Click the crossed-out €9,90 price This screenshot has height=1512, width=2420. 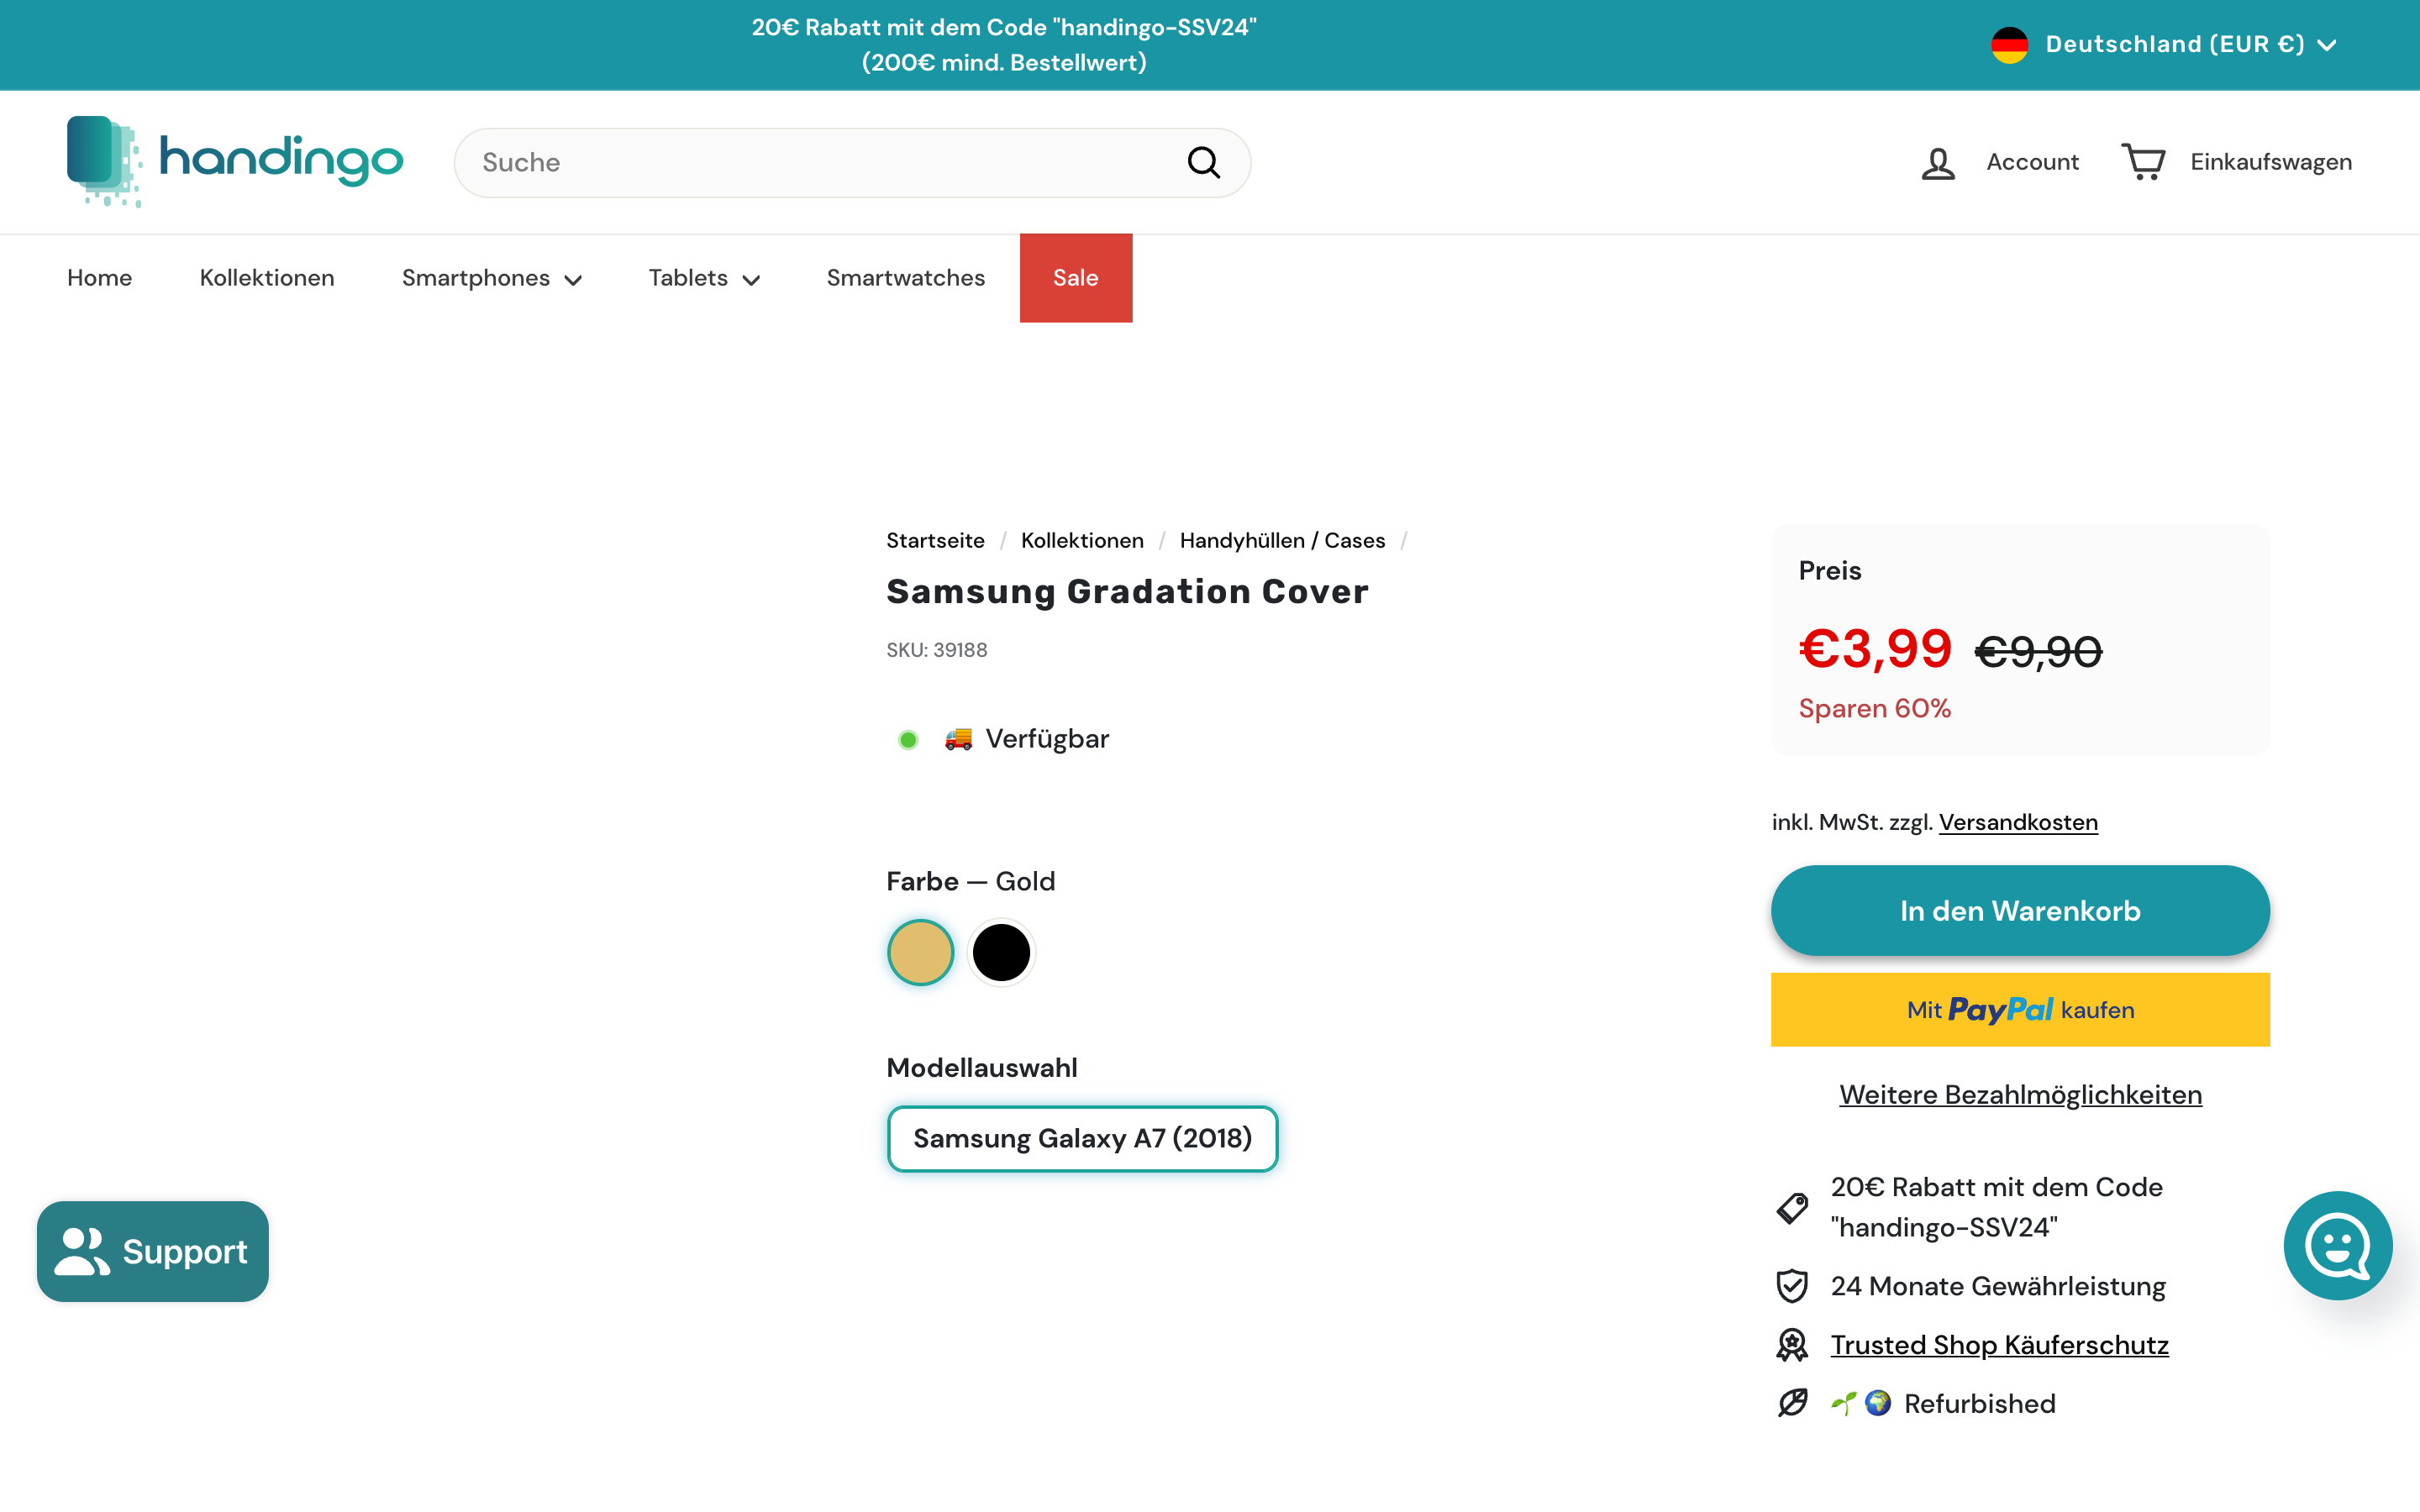coord(2039,652)
